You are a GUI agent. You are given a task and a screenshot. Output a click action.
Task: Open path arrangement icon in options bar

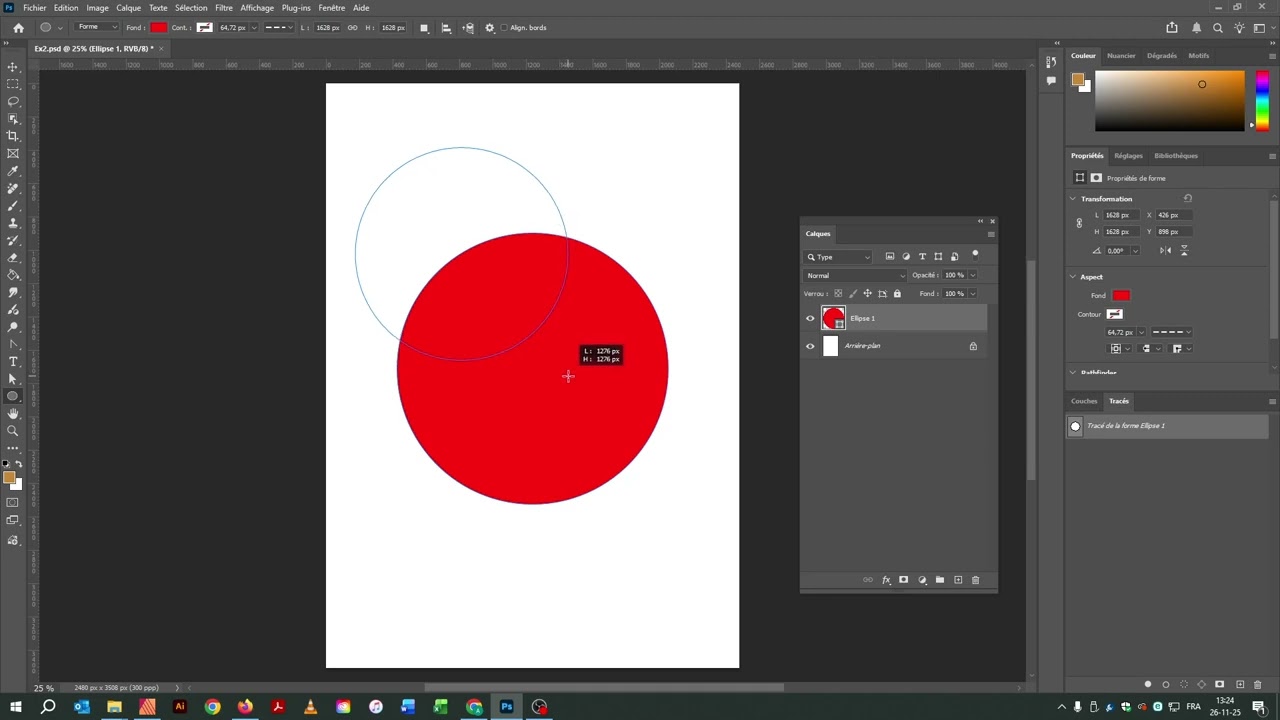pos(468,28)
